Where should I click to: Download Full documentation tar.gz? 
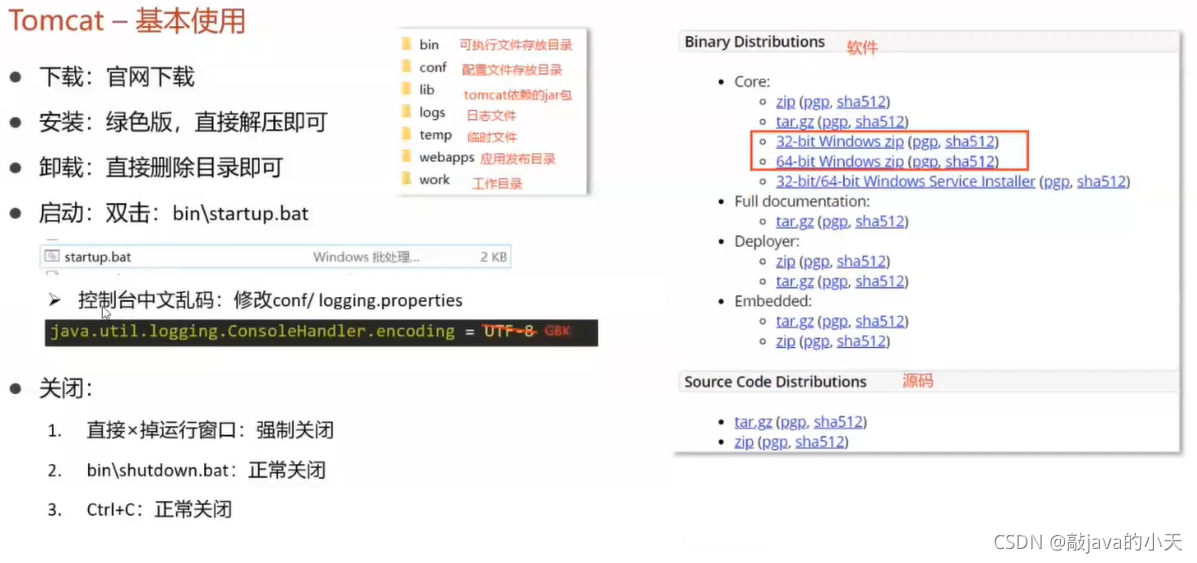tap(795, 222)
